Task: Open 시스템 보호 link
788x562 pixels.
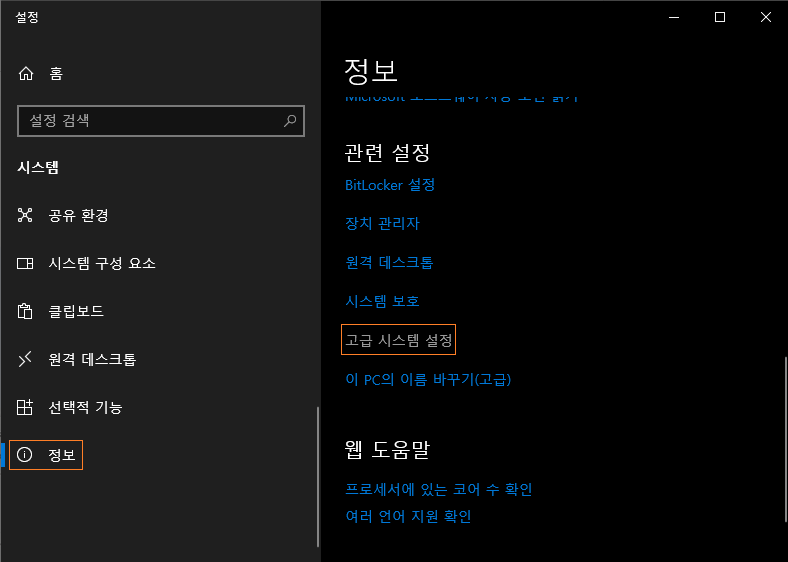Action: coord(382,301)
